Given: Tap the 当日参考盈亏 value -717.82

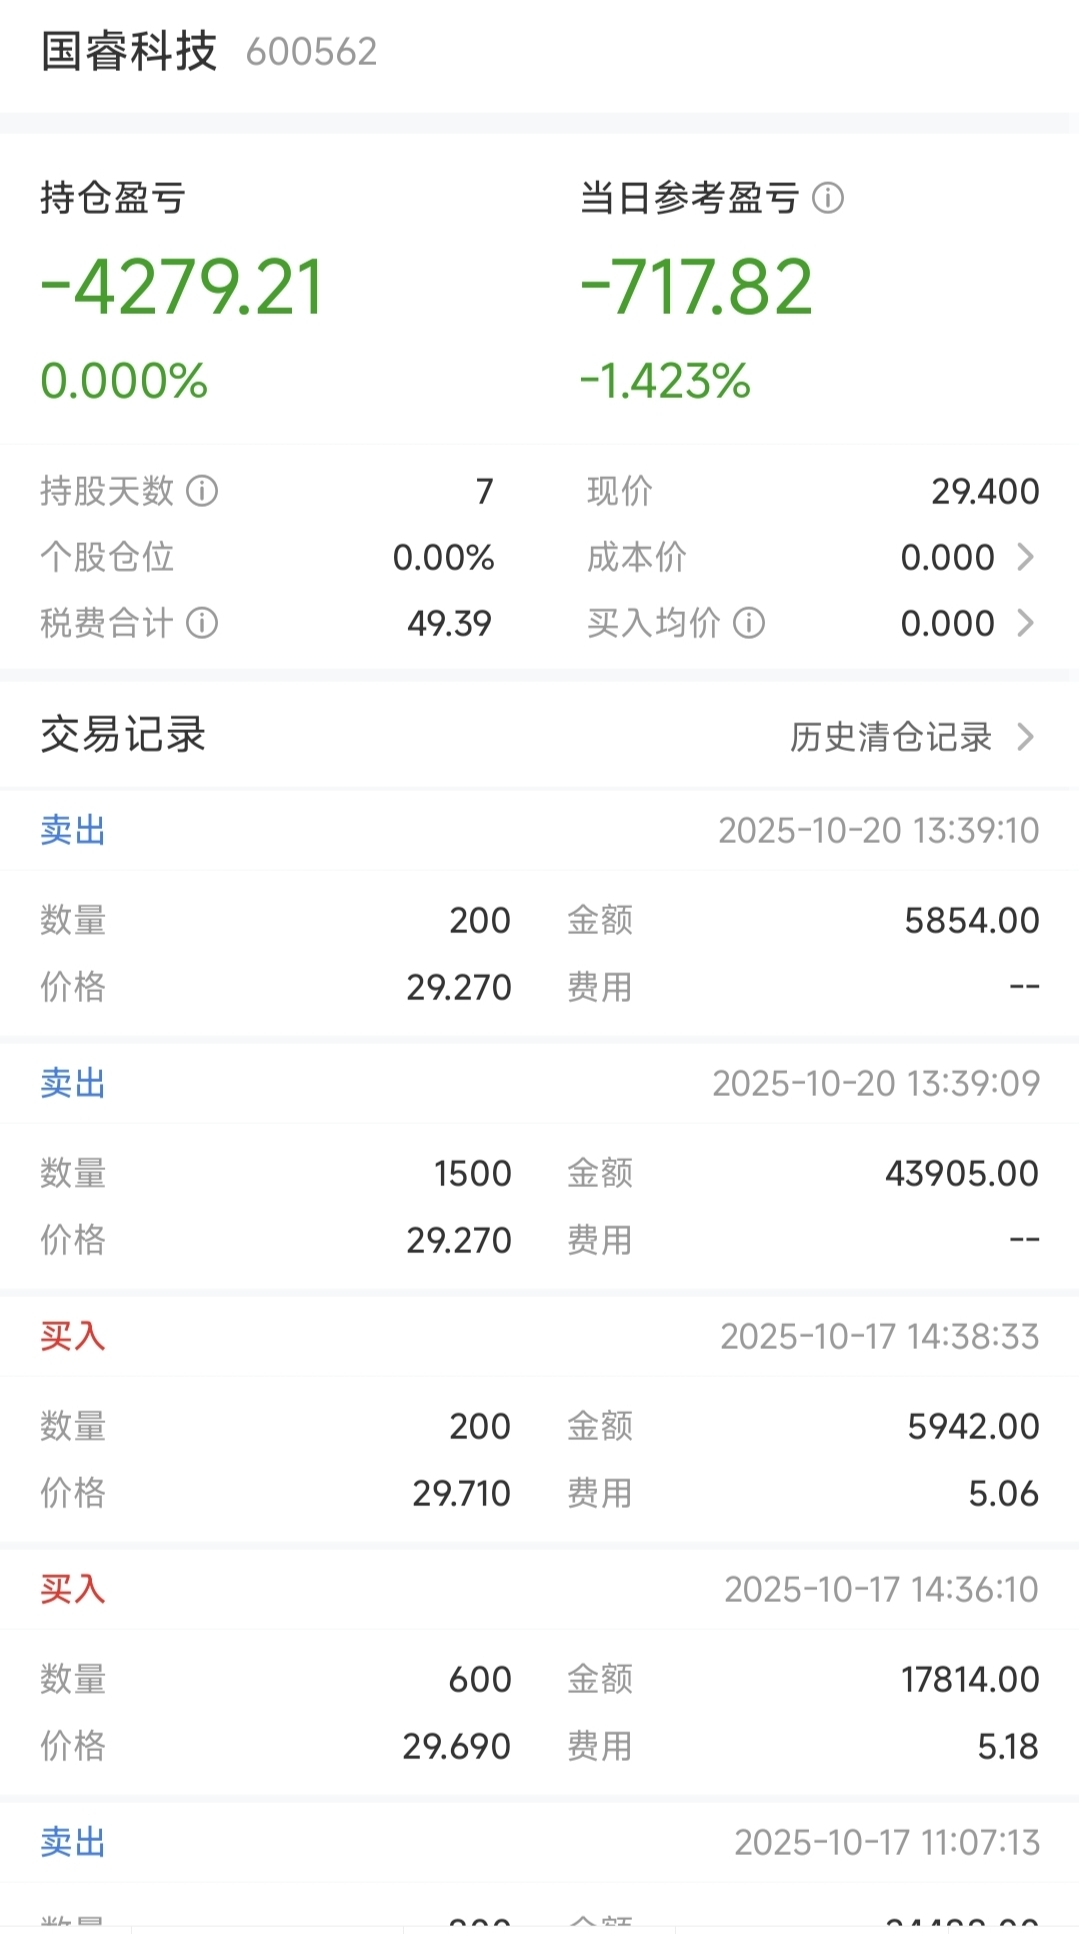Looking at the screenshot, I should coord(697,287).
